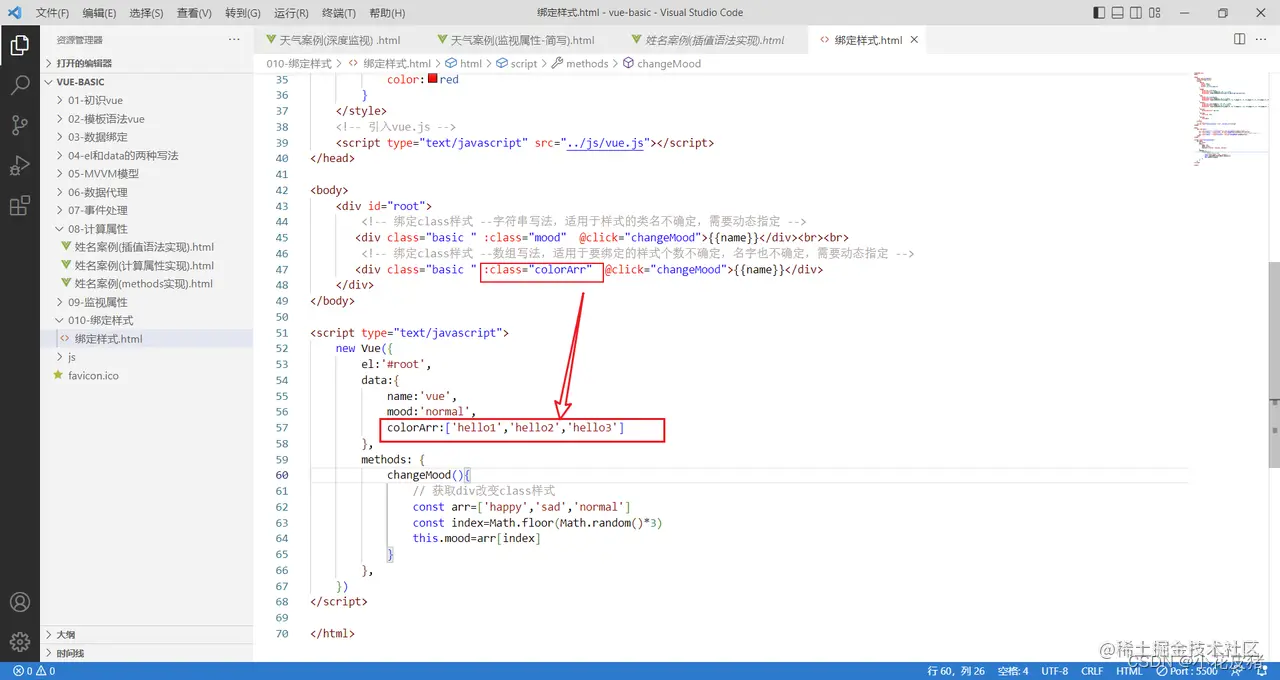This screenshot has width=1280, height=680.
Task: Open the 编辑(E) menu
Action: click(x=99, y=13)
